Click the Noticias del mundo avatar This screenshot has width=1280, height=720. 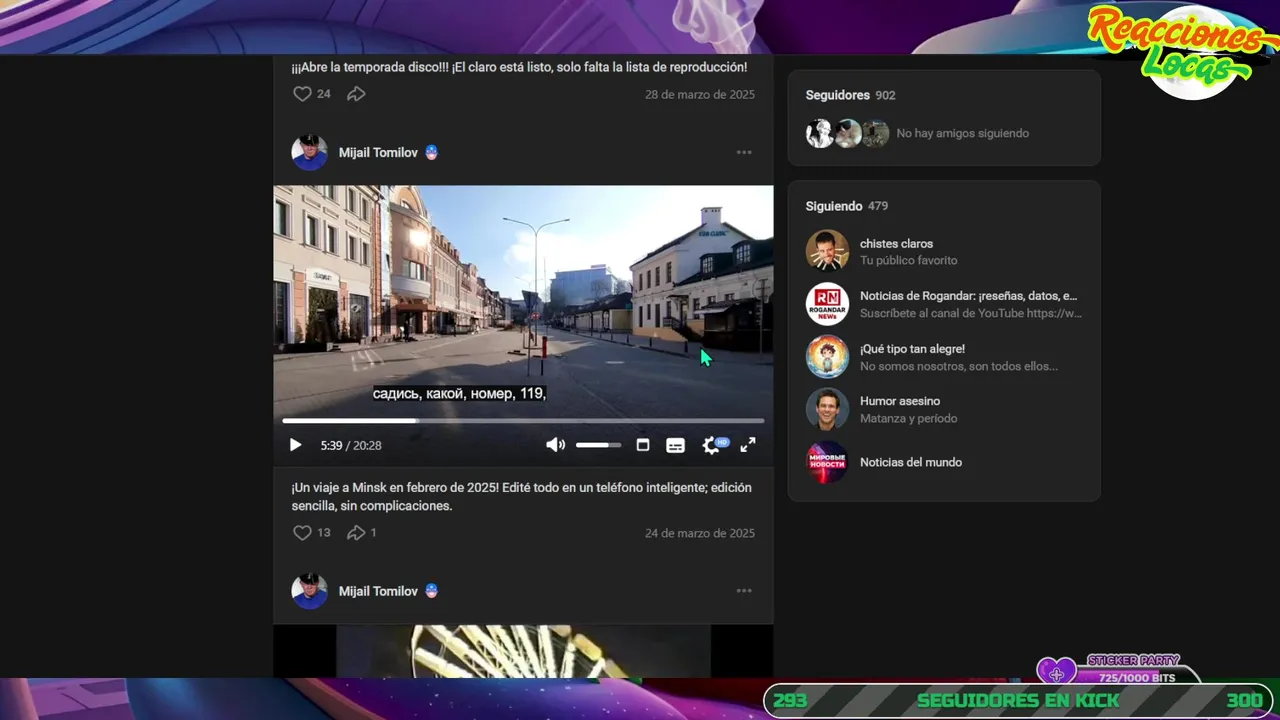click(x=827, y=462)
